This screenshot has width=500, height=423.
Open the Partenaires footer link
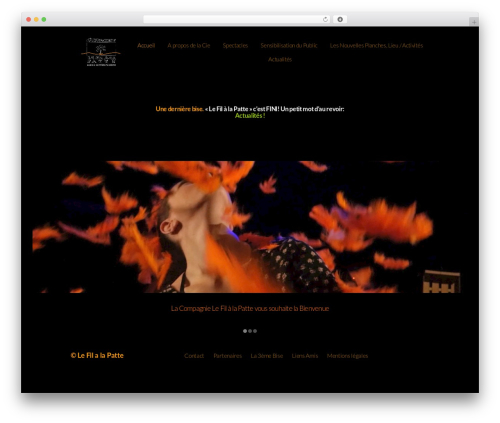(x=228, y=356)
